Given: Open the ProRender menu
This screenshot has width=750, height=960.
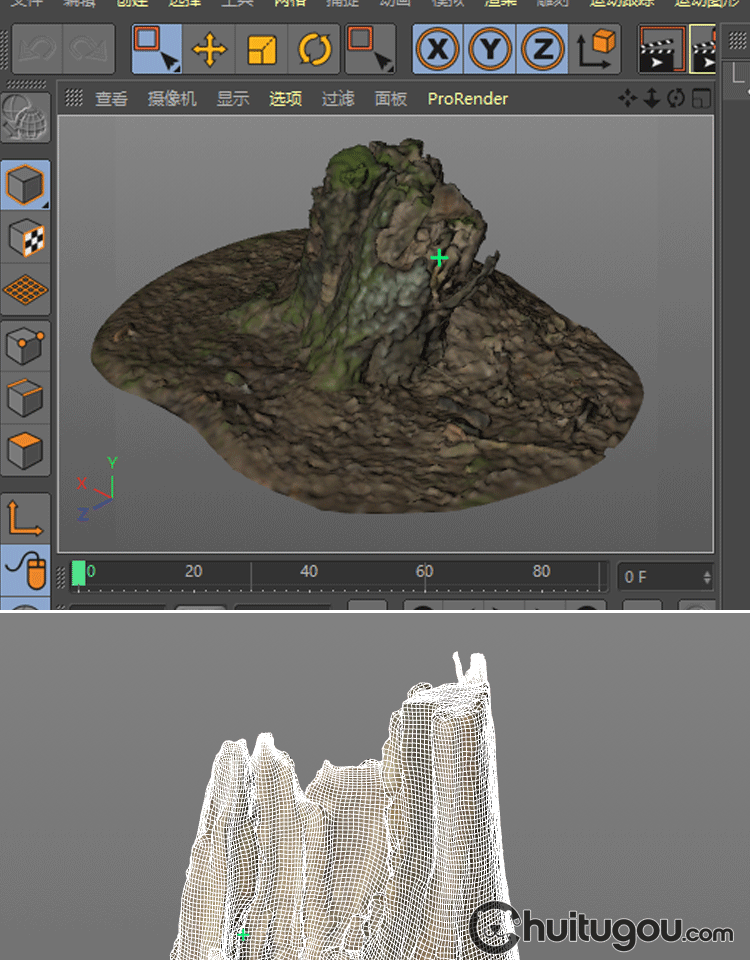Looking at the screenshot, I should tap(467, 99).
